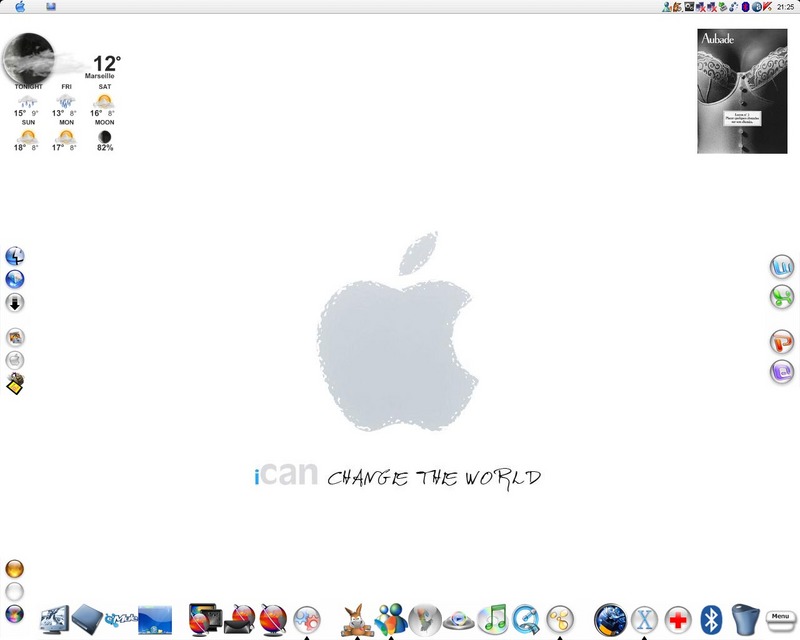The width and height of the screenshot is (800, 640).
Task: Open the red cross sphere icon
Action: 678,620
